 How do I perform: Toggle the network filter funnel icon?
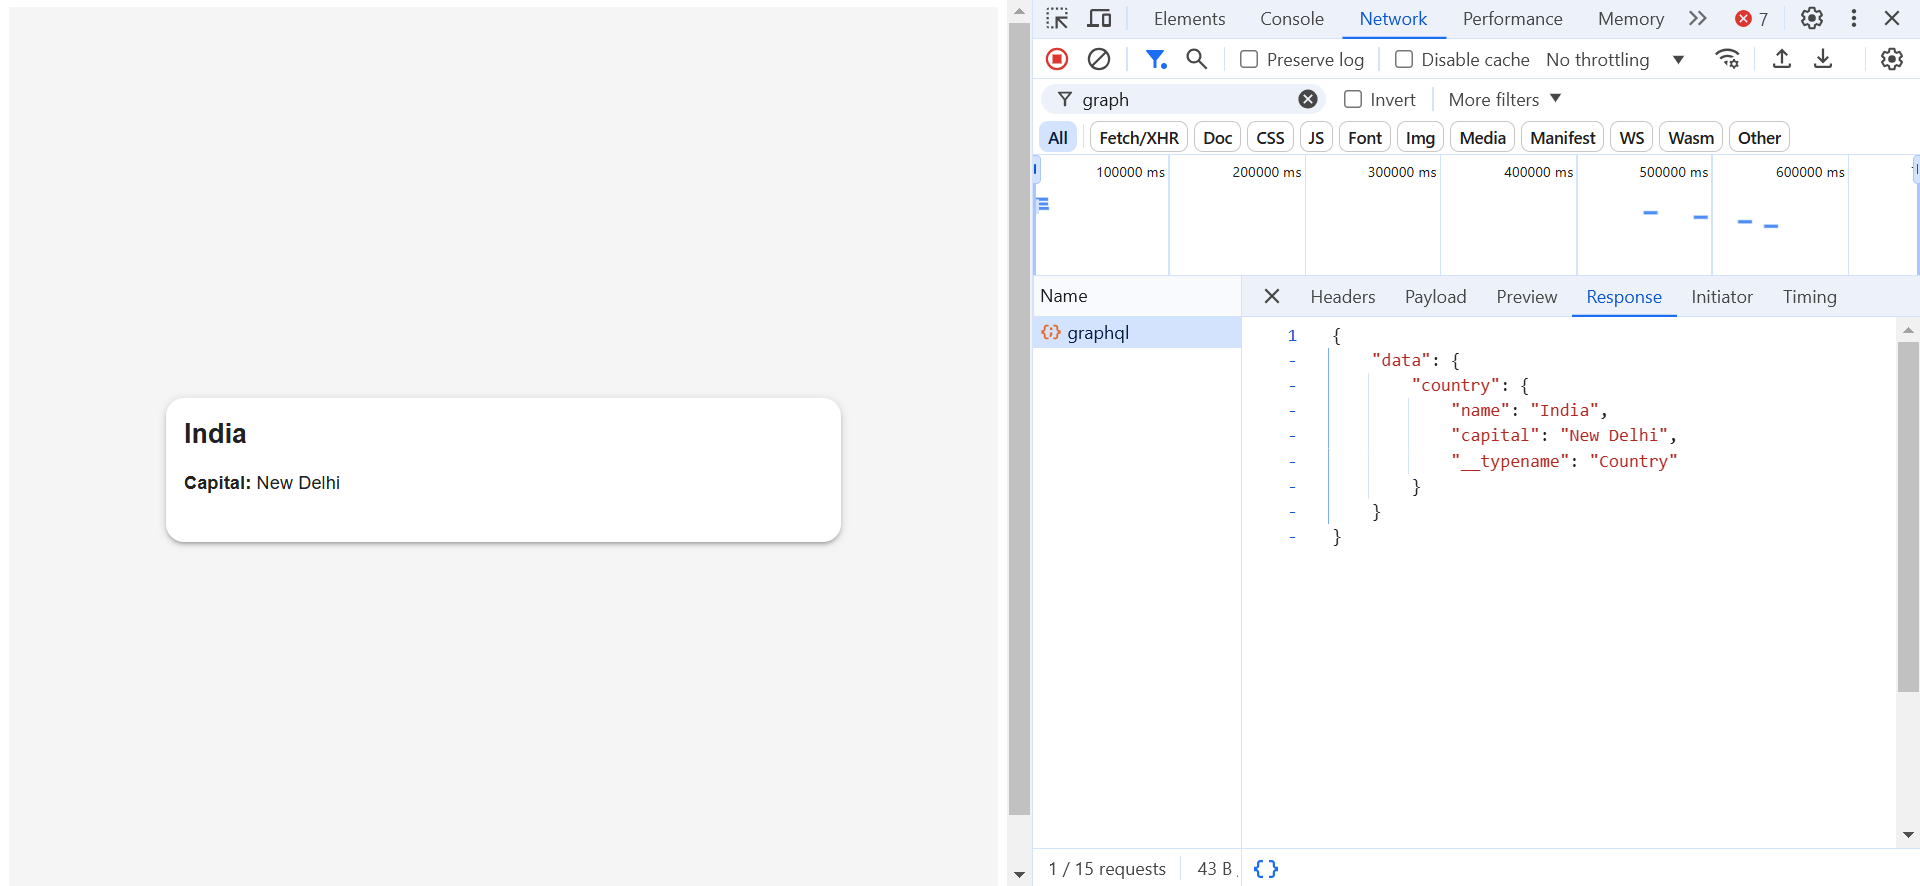click(x=1156, y=59)
